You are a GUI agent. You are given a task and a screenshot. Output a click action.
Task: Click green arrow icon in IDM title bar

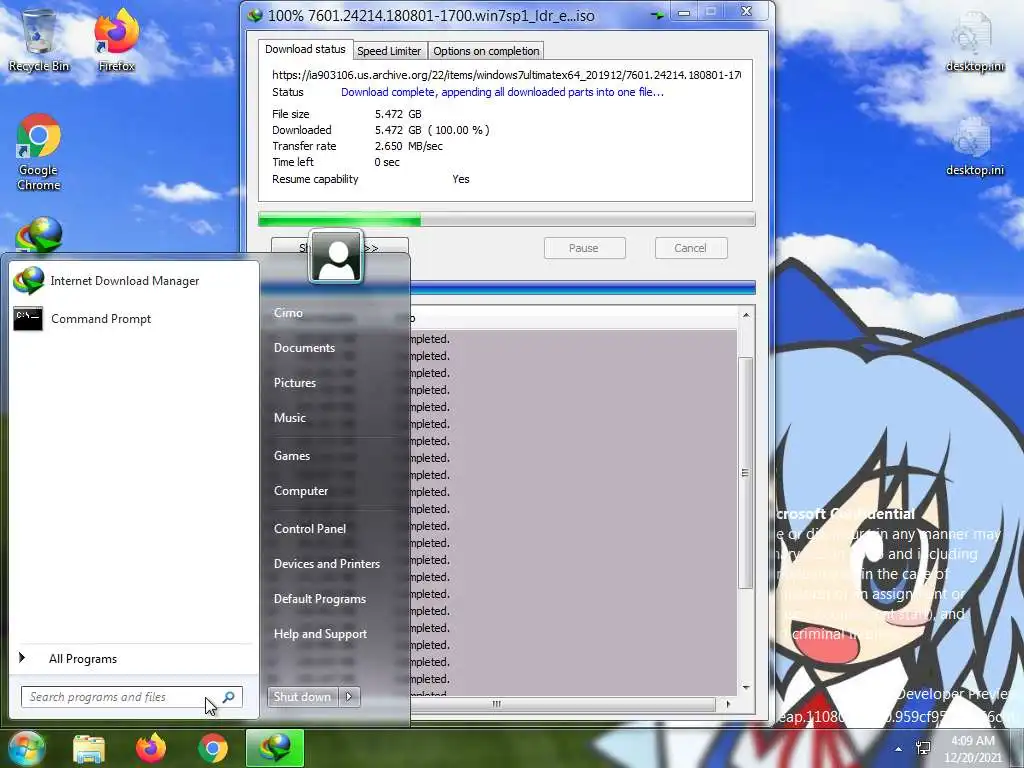pyautogui.click(x=657, y=14)
